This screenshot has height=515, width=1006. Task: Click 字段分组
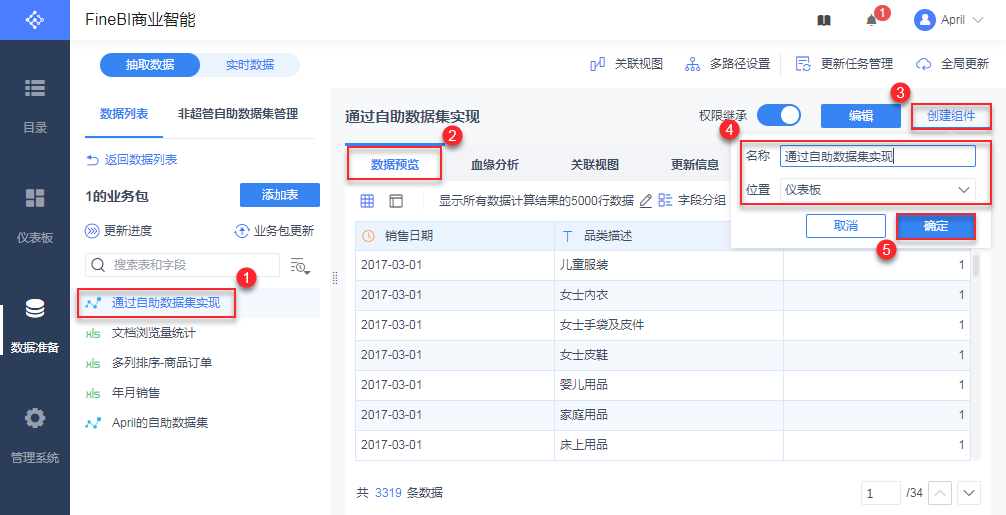pos(693,199)
